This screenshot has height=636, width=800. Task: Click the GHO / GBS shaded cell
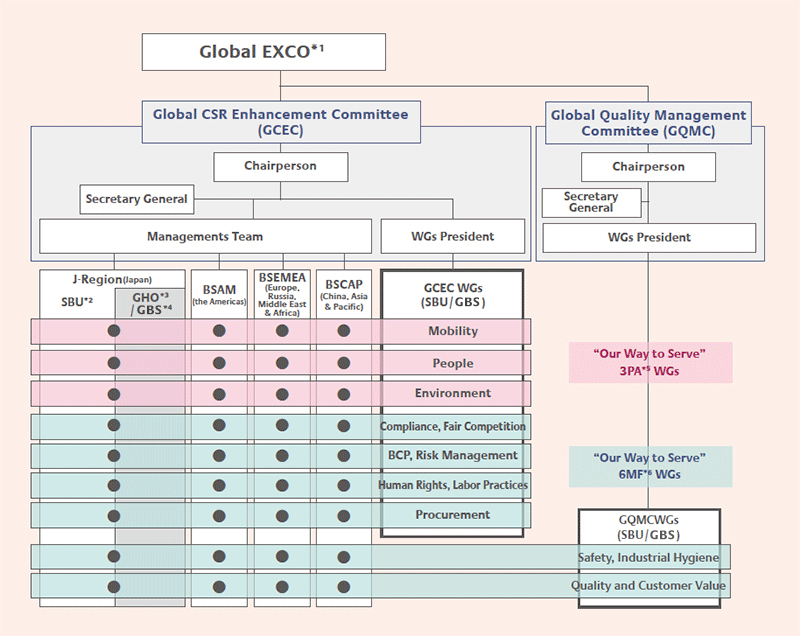pos(150,303)
